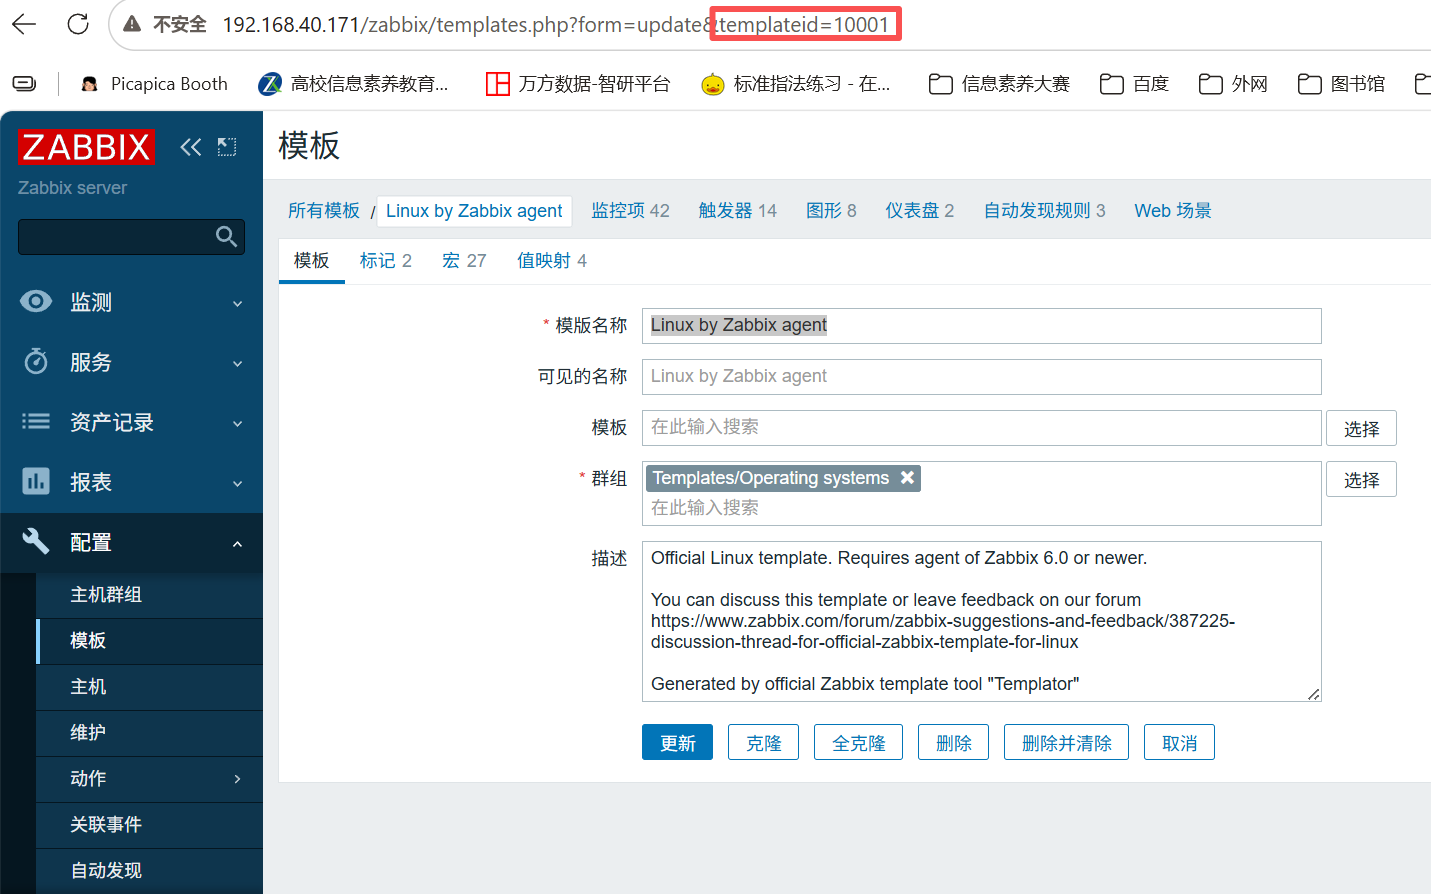This screenshot has height=894, width=1431.
Task: Open 图书馆 bookmark folder
Action: click(x=1341, y=84)
